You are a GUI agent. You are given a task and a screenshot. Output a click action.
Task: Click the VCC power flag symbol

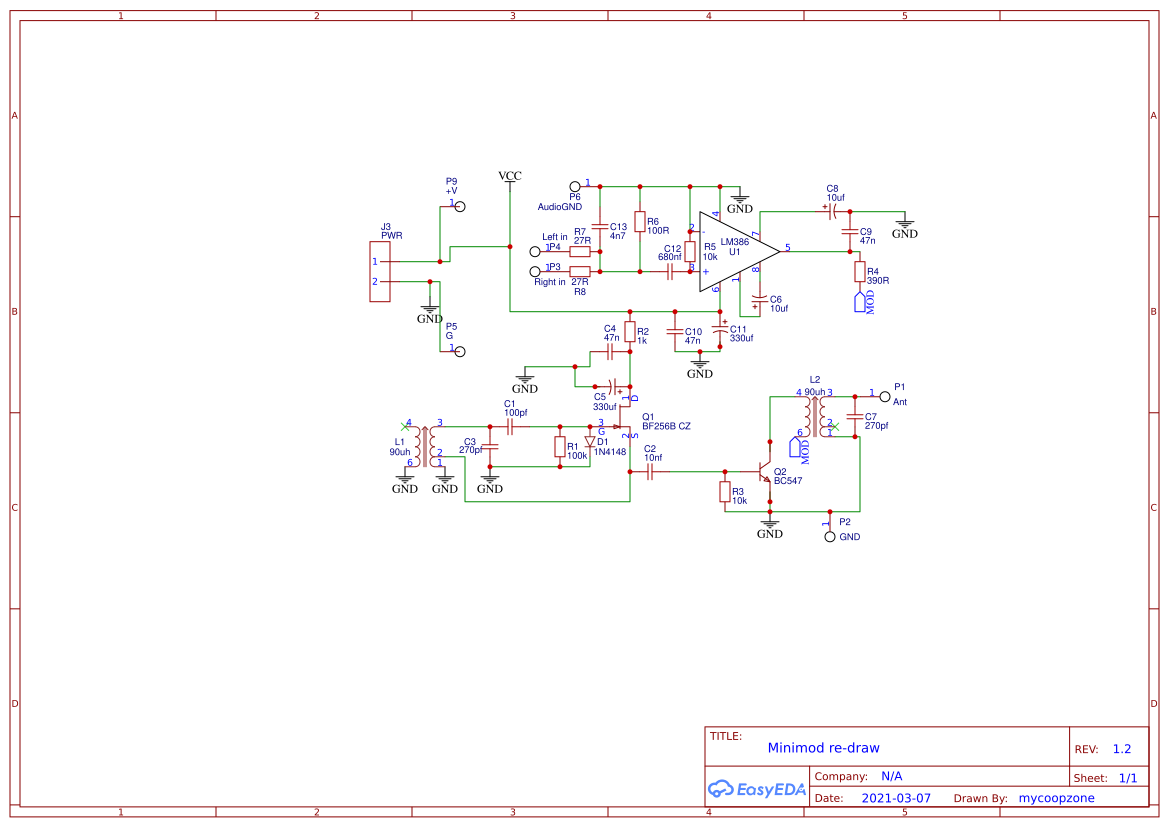[509, 178]
